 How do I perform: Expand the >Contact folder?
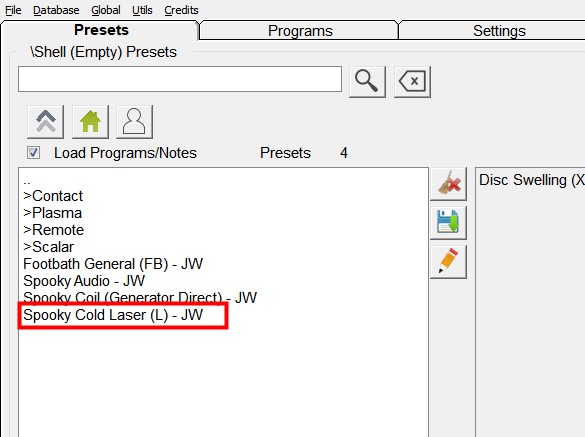point(53,196)
